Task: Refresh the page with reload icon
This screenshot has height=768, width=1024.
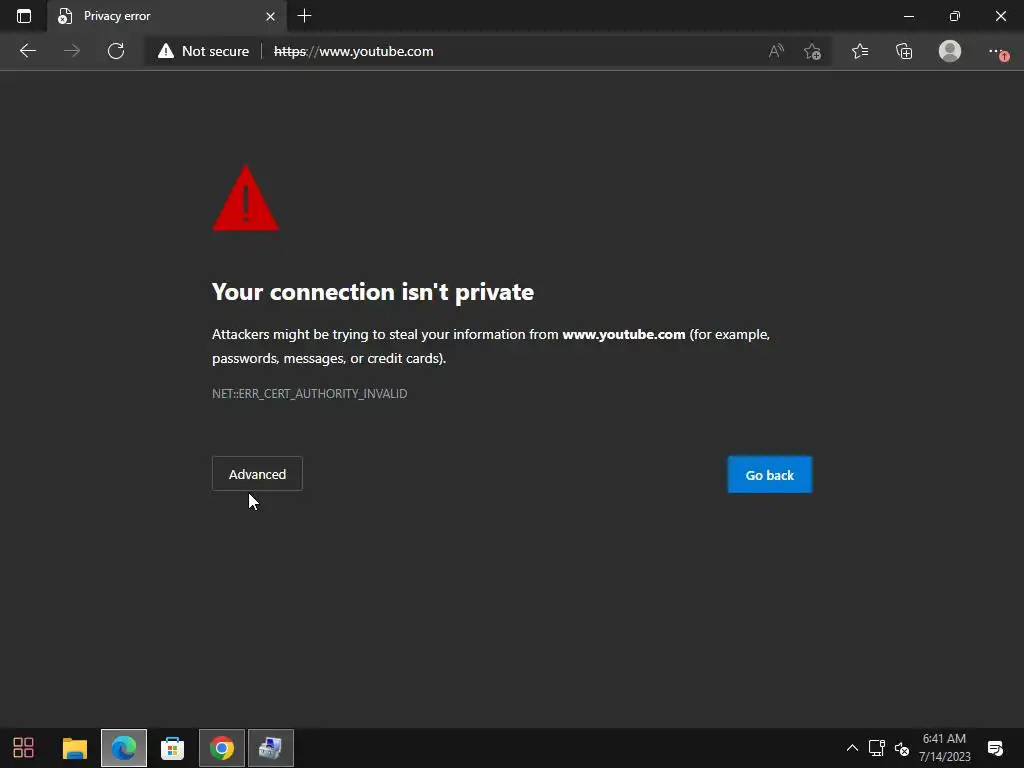Action: click(x=116, y=51)
